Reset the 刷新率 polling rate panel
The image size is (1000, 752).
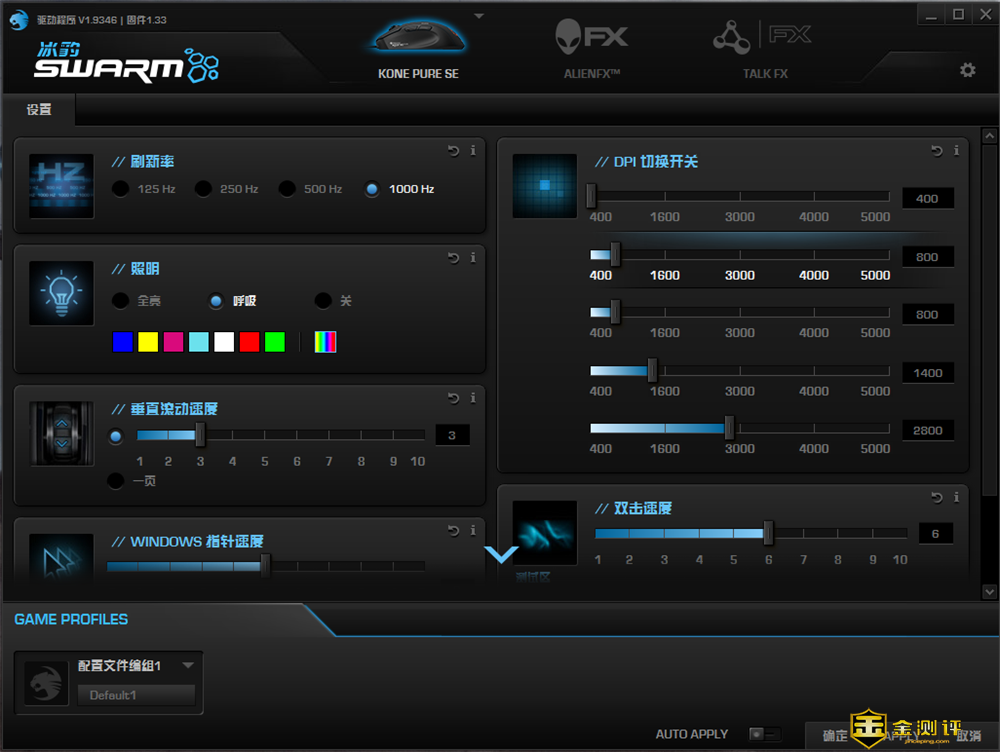454,151
